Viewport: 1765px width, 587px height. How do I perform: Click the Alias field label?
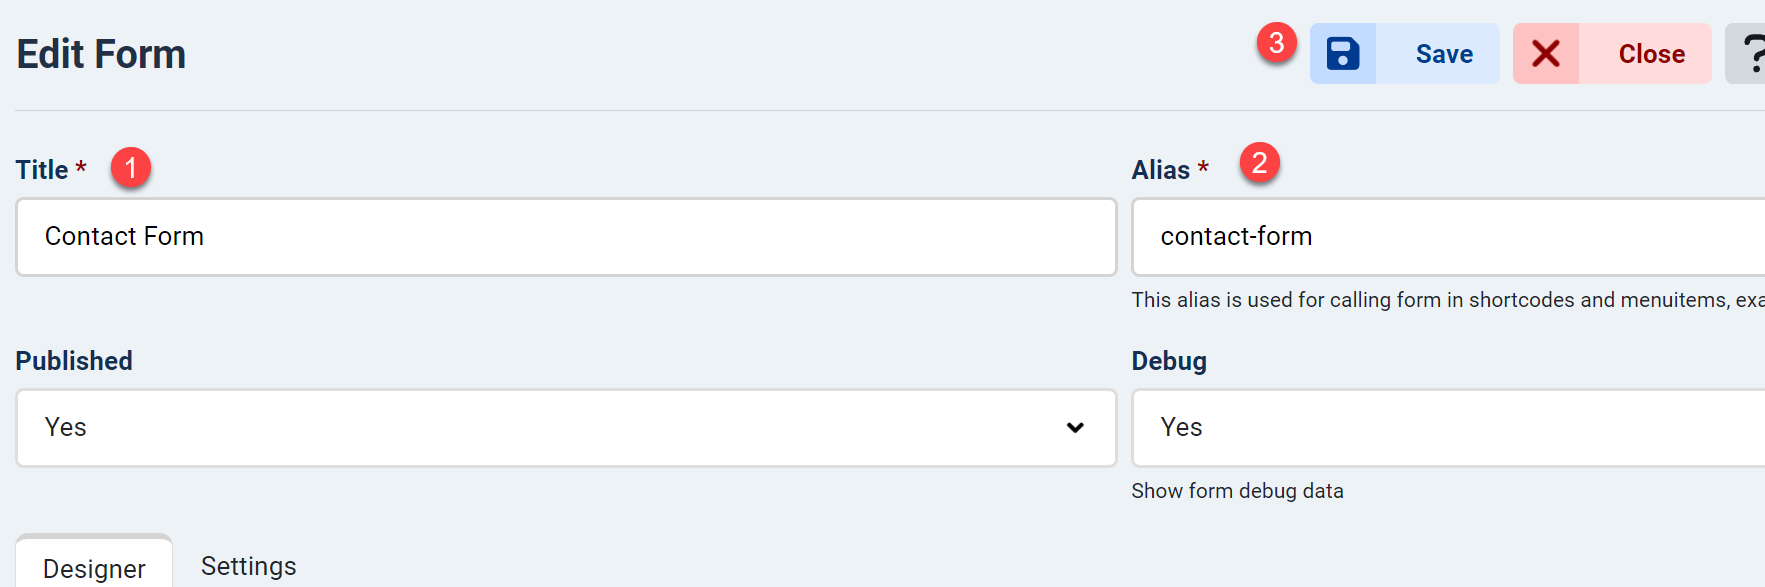pyautogui.click(x=1160, y=170)
